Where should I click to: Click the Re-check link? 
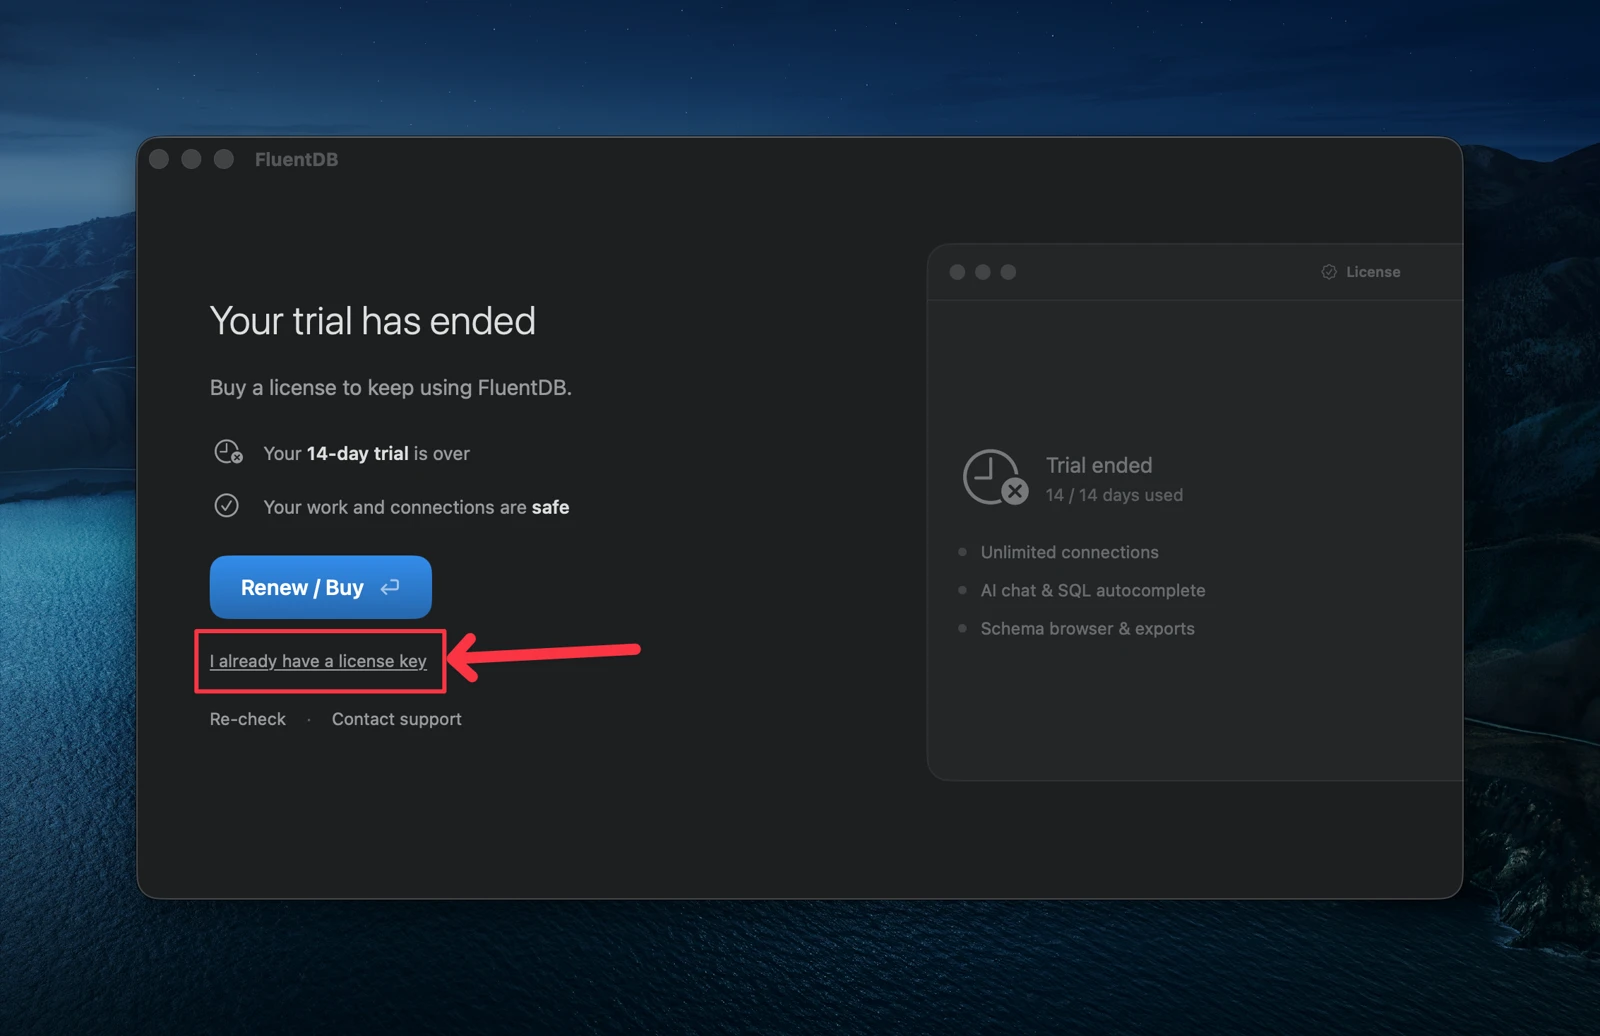[247, 719]
